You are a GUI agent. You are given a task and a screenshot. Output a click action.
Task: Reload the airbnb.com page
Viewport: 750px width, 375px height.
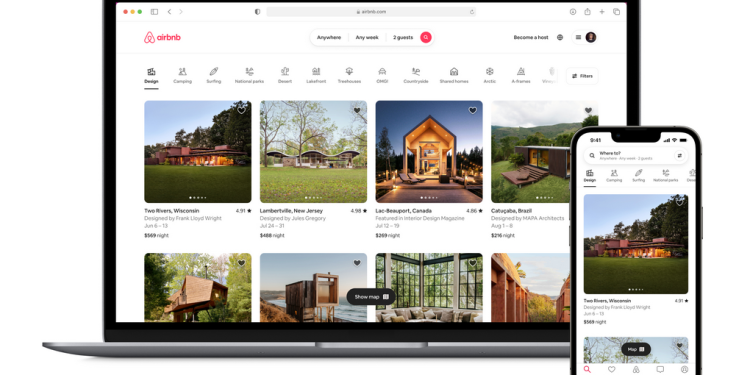click(472, 11)
